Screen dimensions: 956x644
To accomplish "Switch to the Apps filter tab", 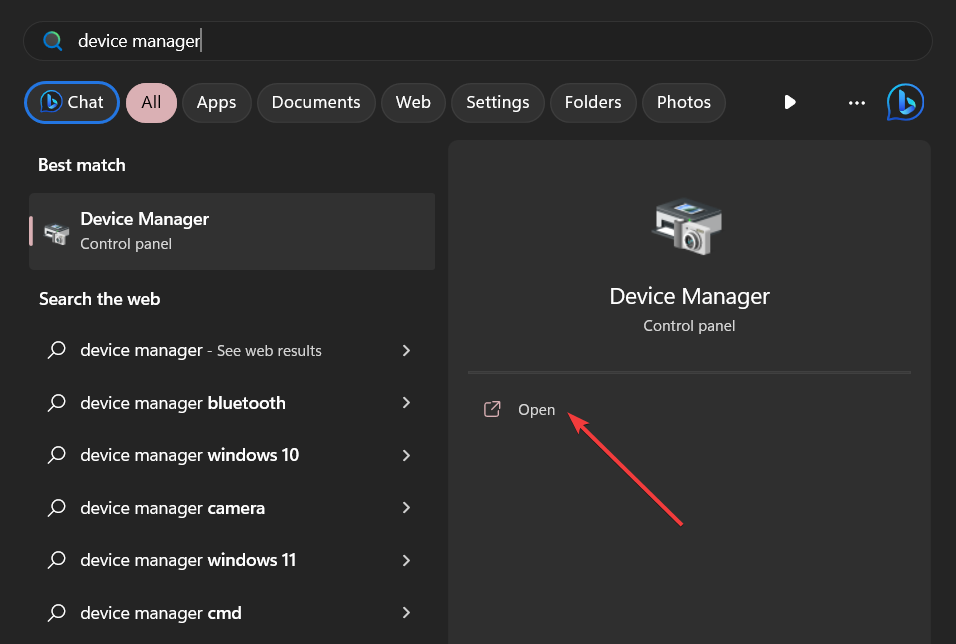I will coord(216,102).
